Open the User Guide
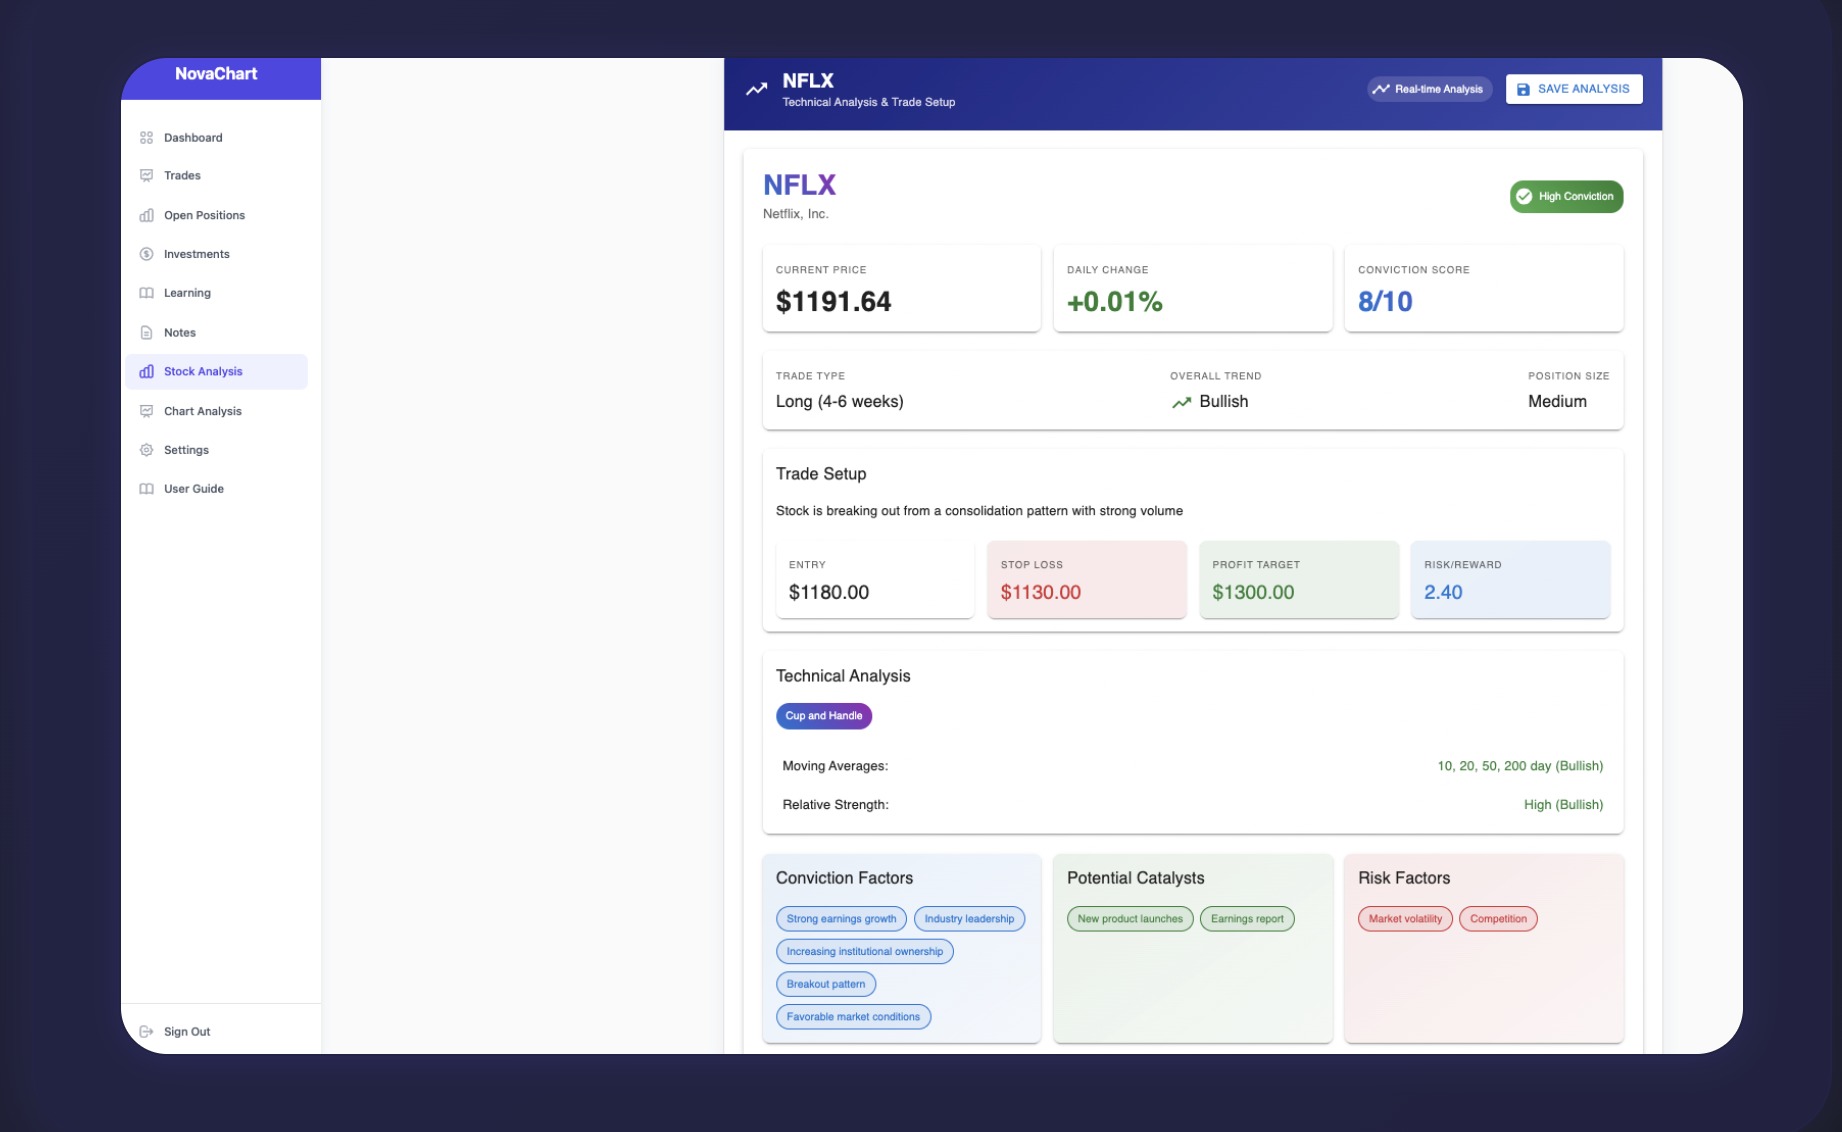Image resolution: width=1842 pixels, height=1132 pixels. [x=216, y=489]
